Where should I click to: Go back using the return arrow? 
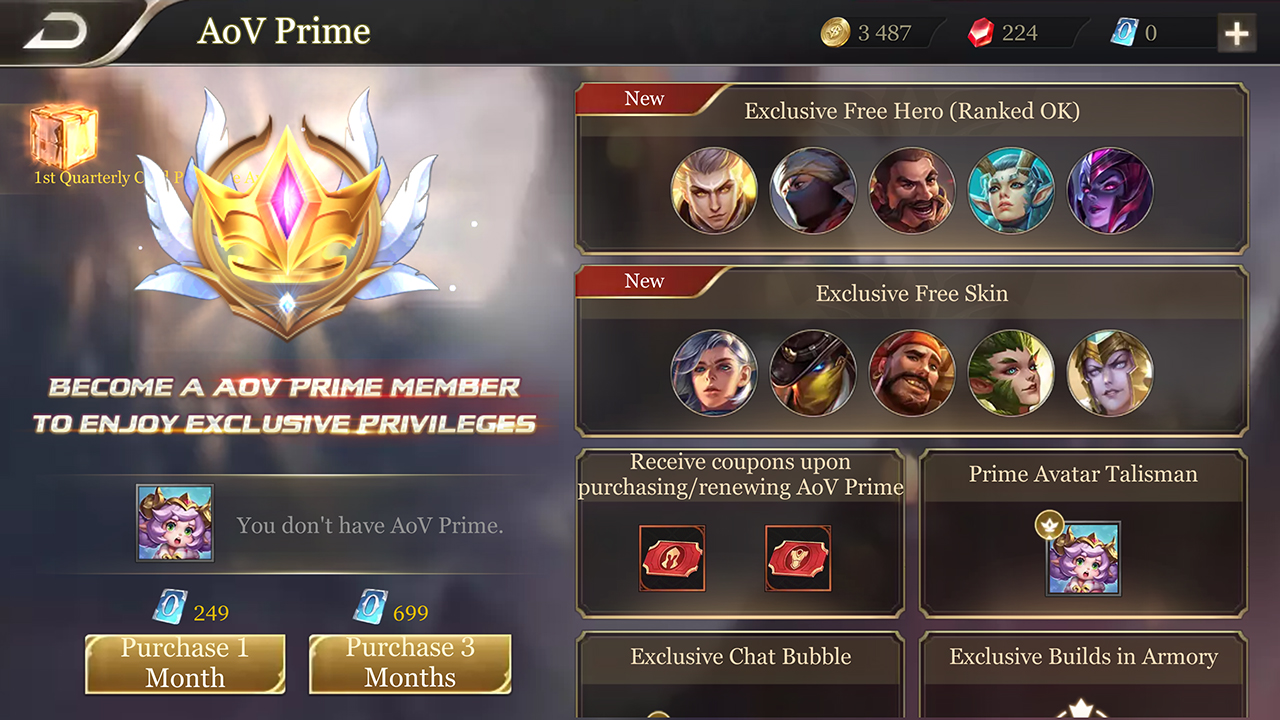54,32
